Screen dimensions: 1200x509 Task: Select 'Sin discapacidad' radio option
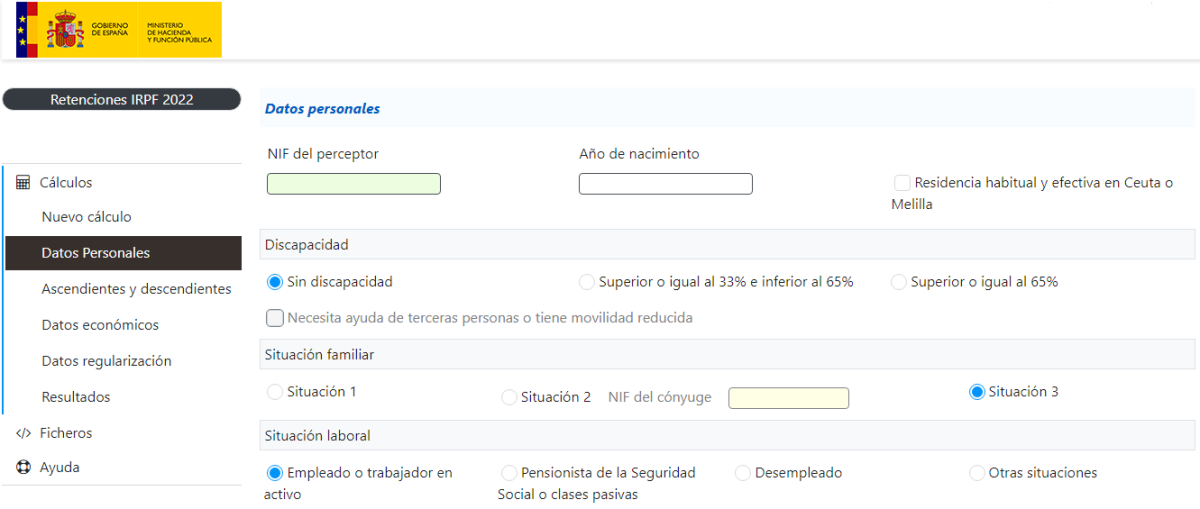click(275, 282)
